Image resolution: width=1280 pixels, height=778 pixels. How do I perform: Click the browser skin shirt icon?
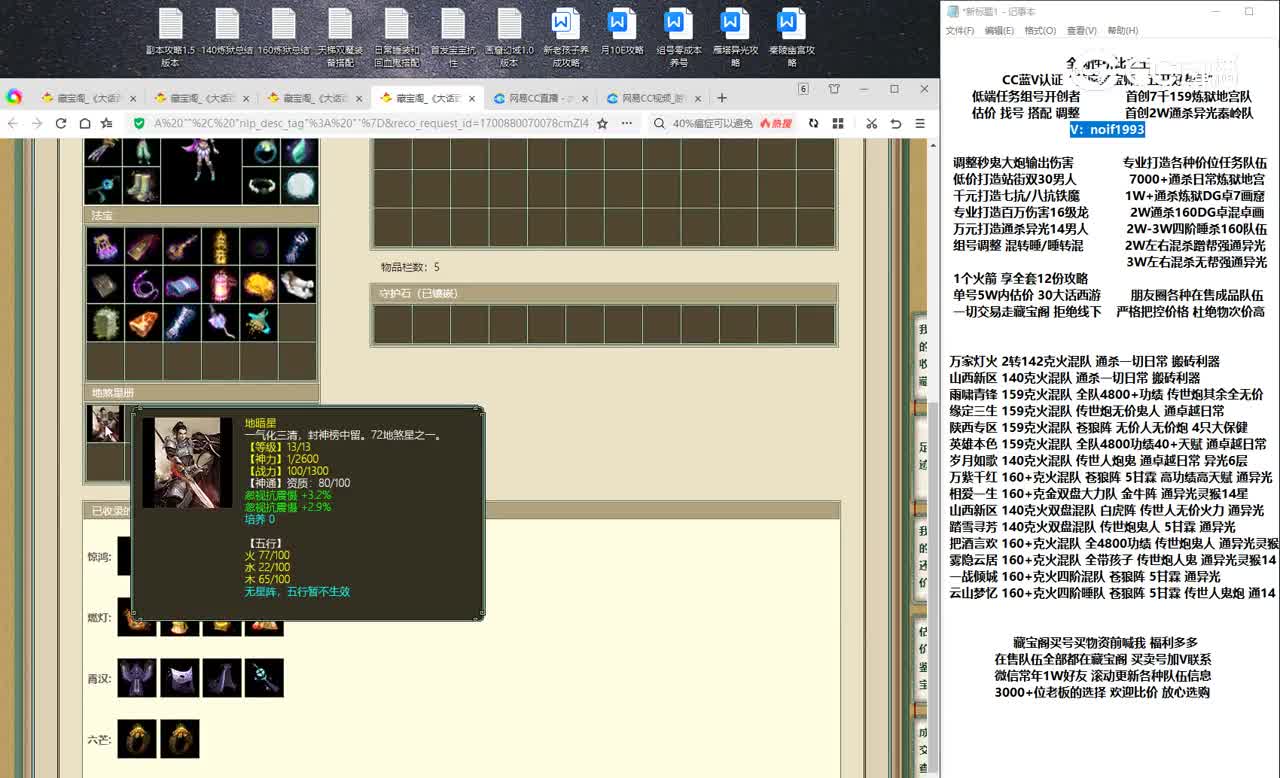(x=834, y=89)
